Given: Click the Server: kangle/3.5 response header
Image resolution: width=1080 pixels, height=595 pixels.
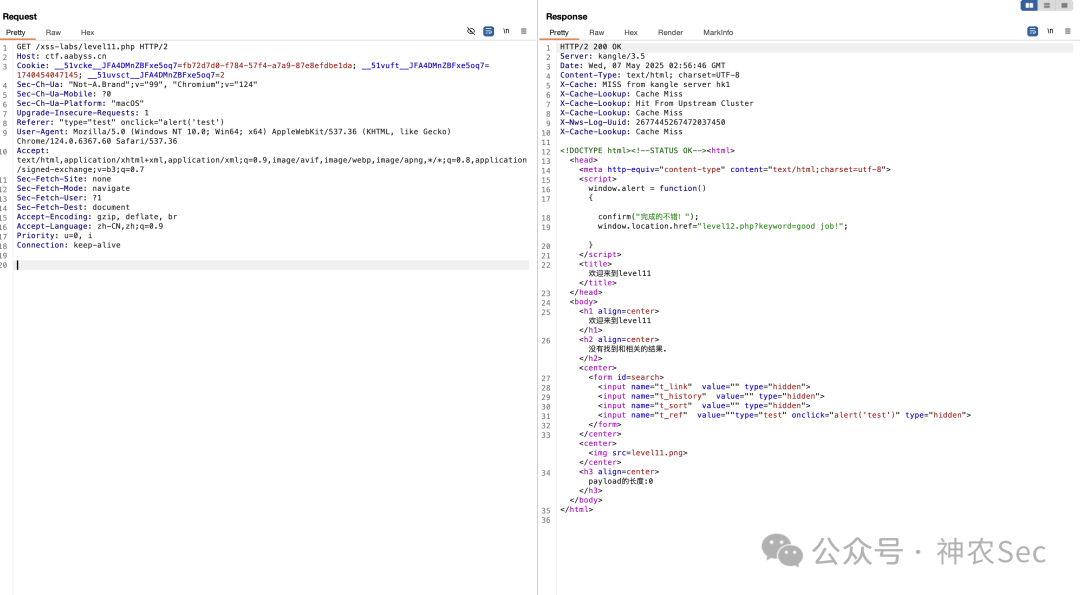Looking at the screenshot, I should [602, 56].
